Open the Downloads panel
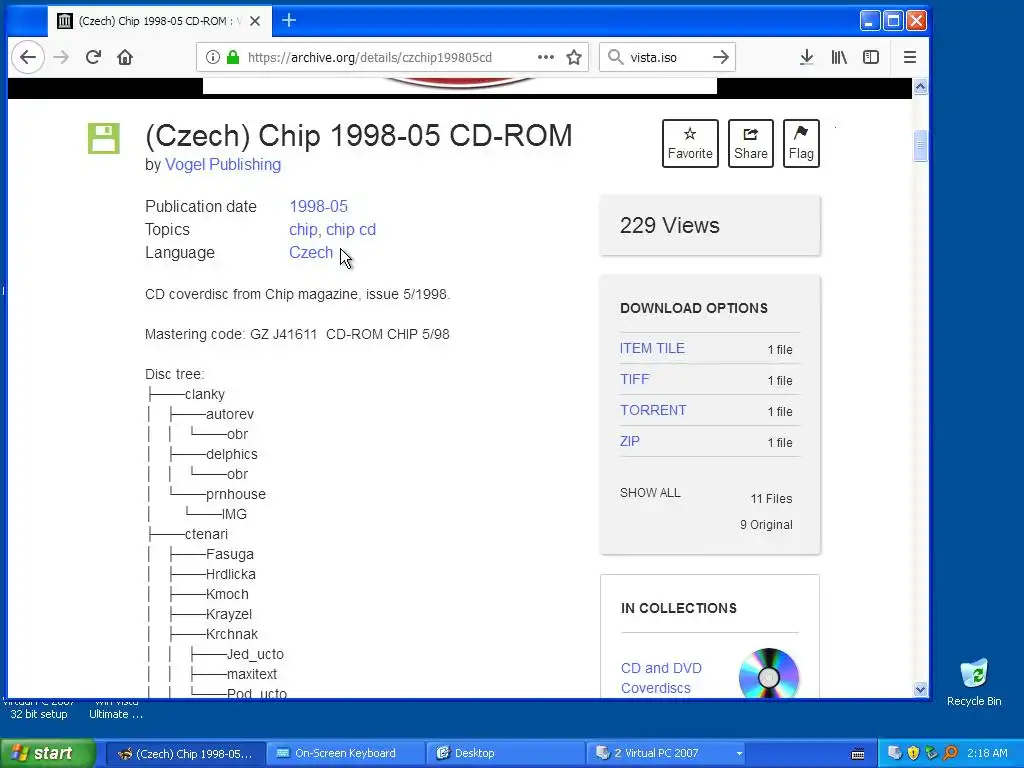The width and height of the screenshot is (1024, 768). point(807,57)
